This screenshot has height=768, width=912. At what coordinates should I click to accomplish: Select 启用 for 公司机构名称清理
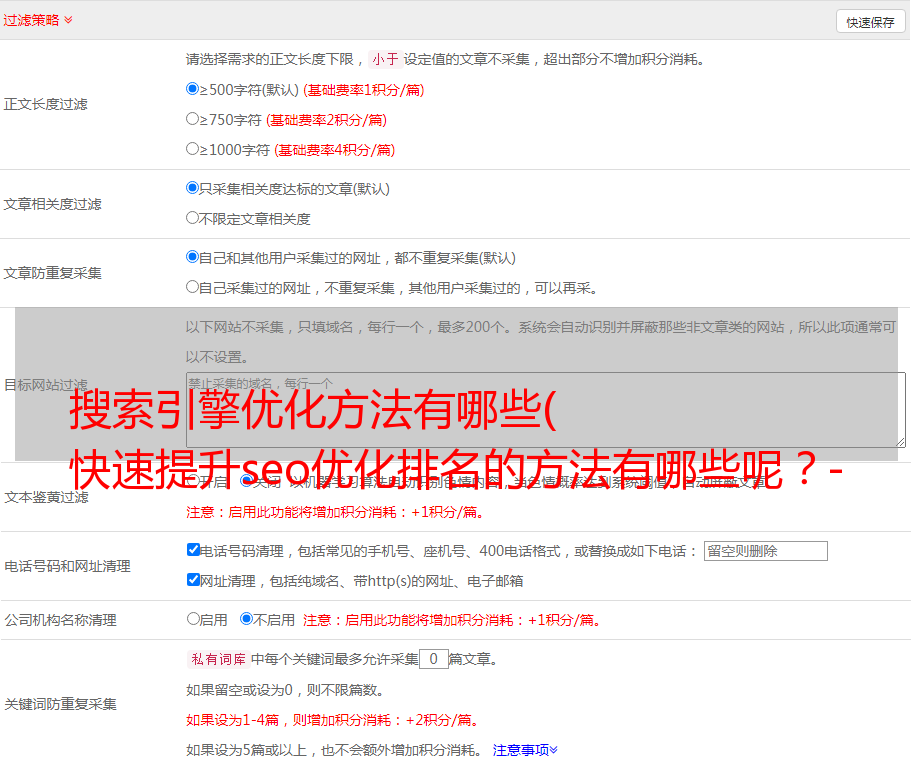[193, 618]
